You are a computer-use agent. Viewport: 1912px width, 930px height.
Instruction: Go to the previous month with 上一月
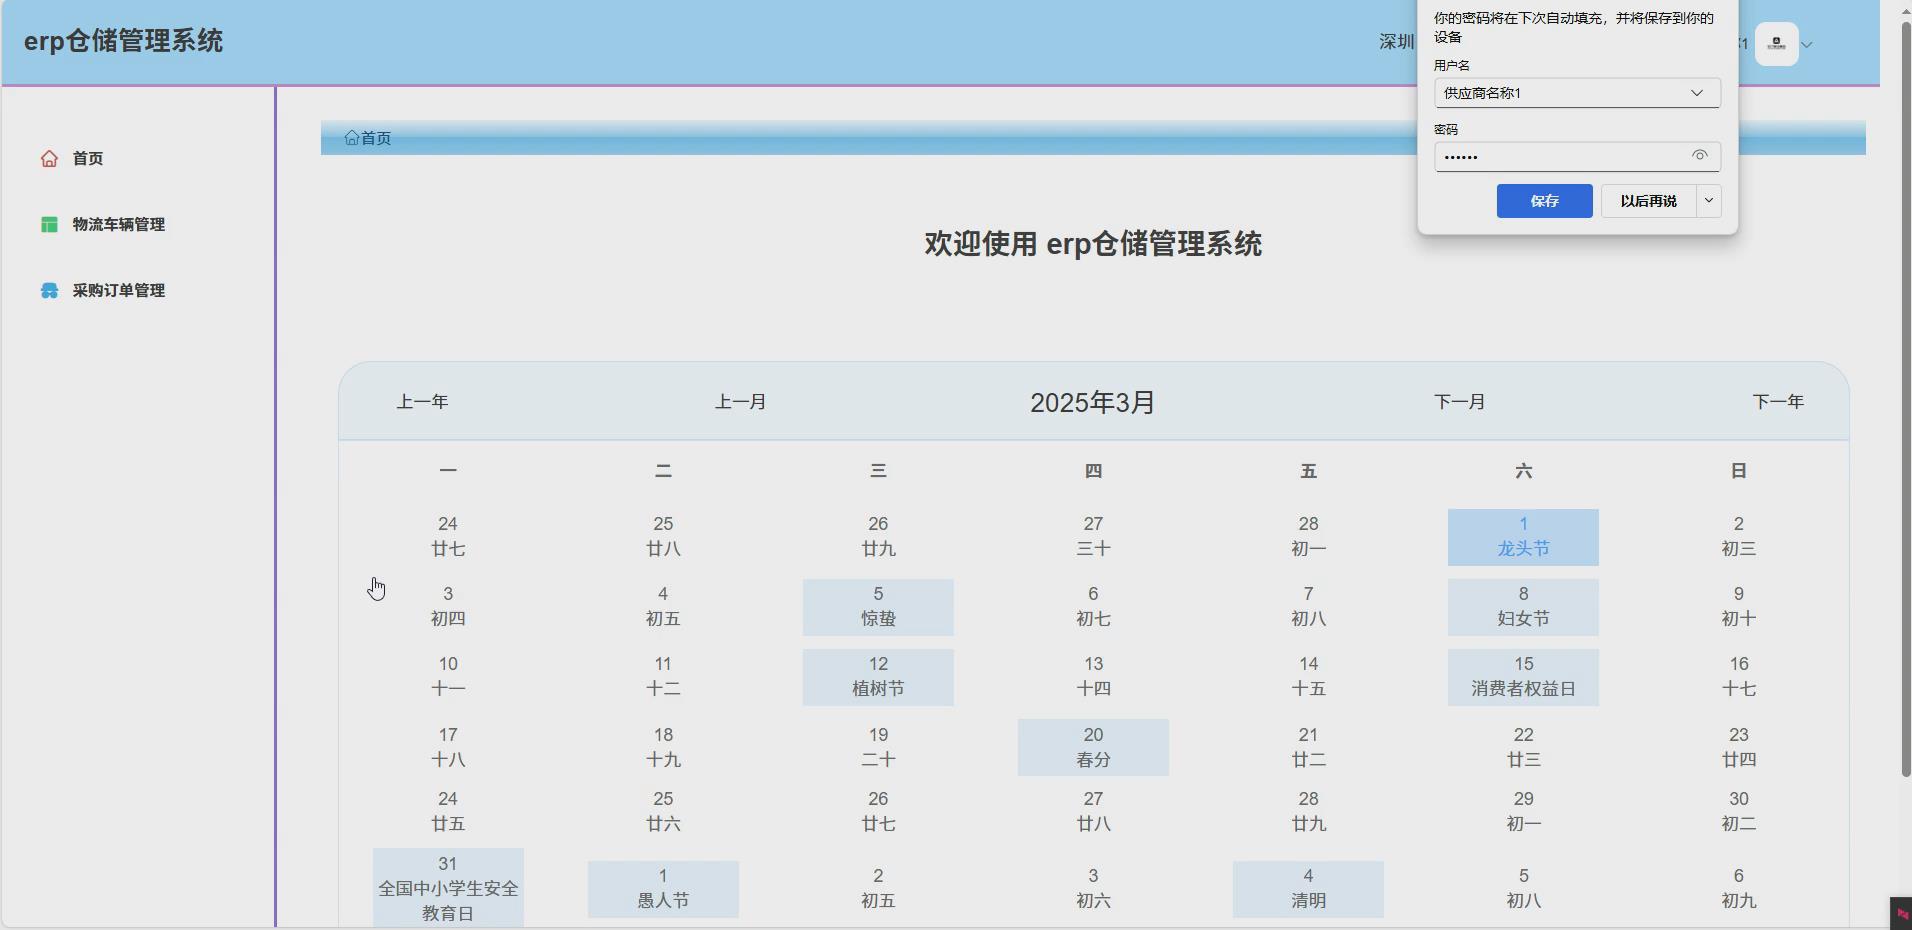pyautogui.click(x=740, y=402)
